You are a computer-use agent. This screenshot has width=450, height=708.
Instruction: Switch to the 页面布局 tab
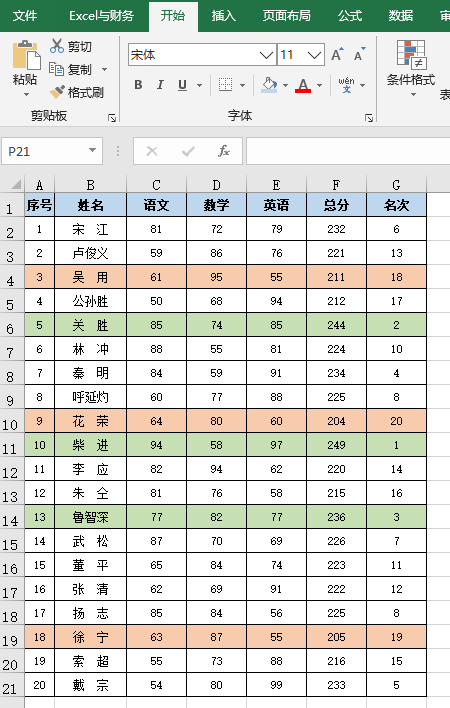(x=287, y=16)
